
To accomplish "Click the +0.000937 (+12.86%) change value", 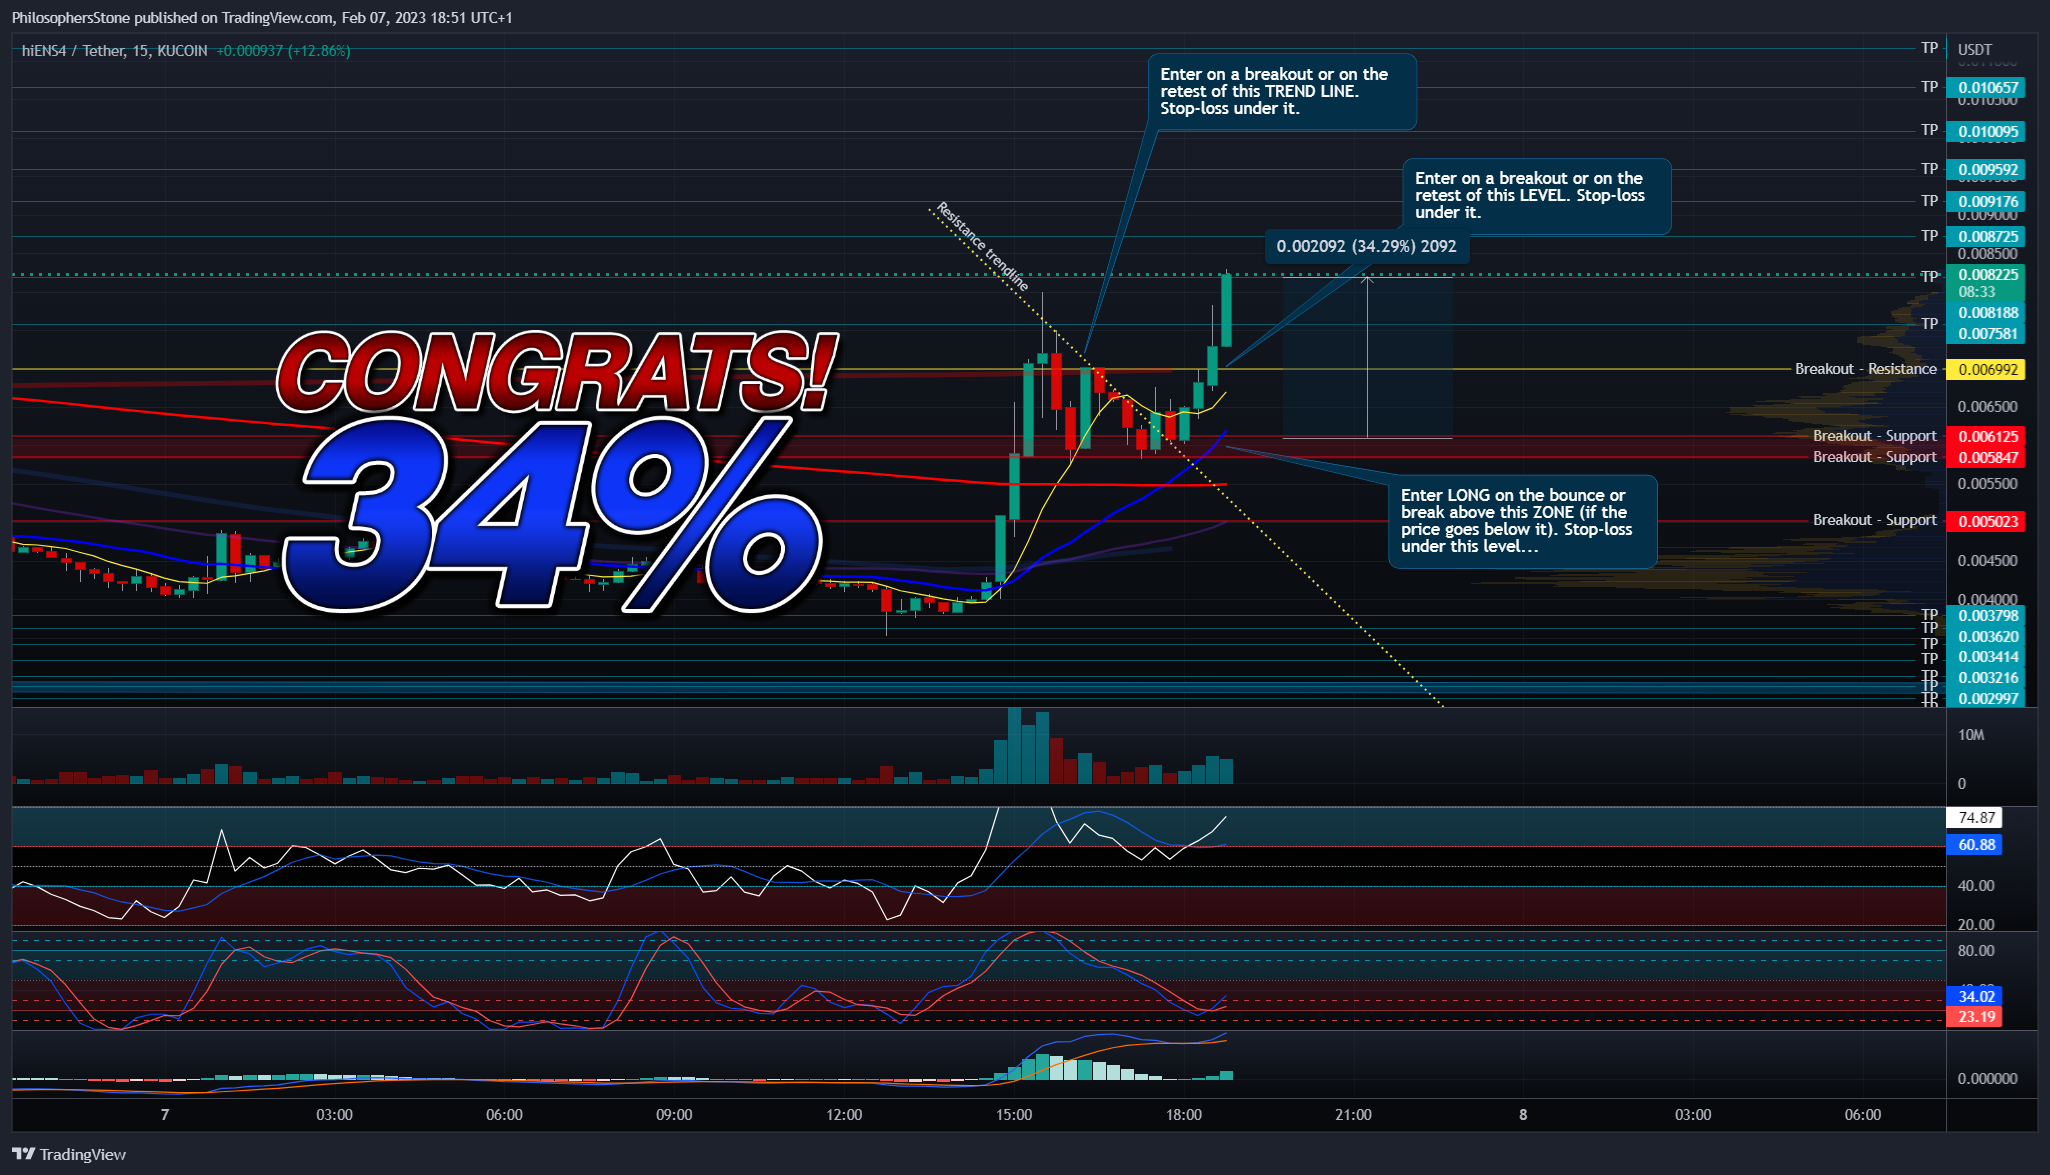I will [x=283, y=50].
